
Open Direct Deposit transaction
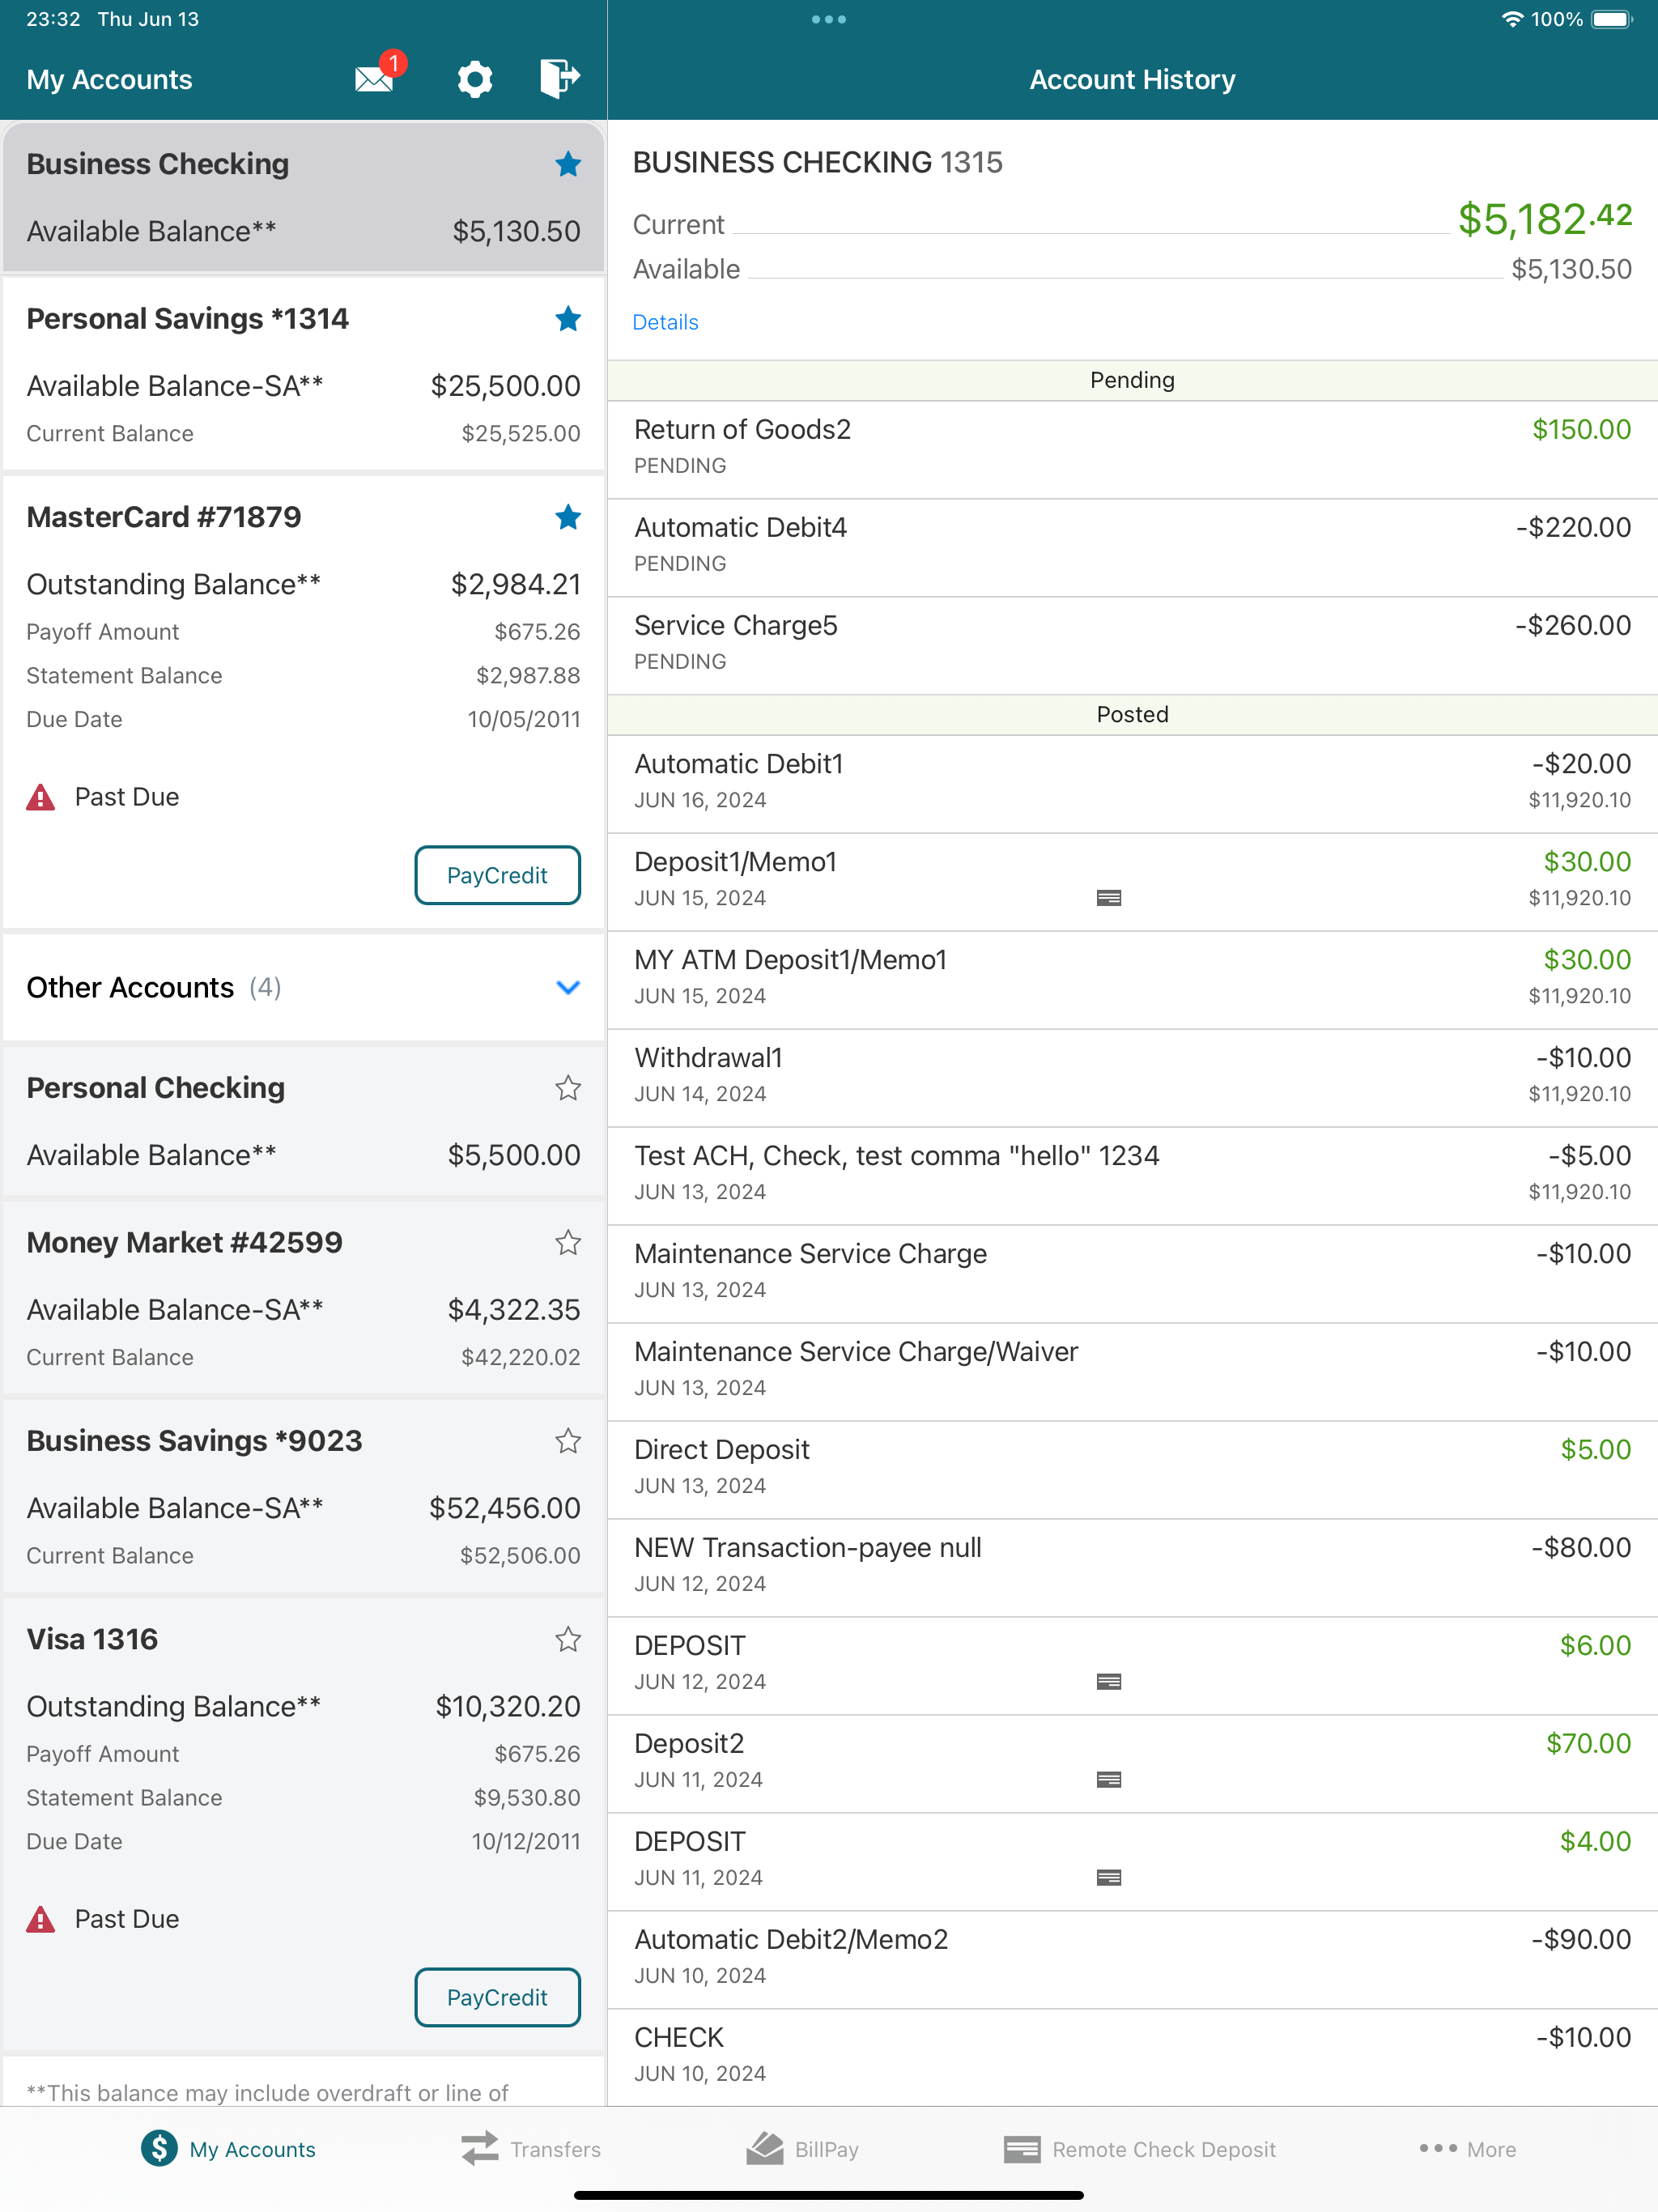1132,1469
